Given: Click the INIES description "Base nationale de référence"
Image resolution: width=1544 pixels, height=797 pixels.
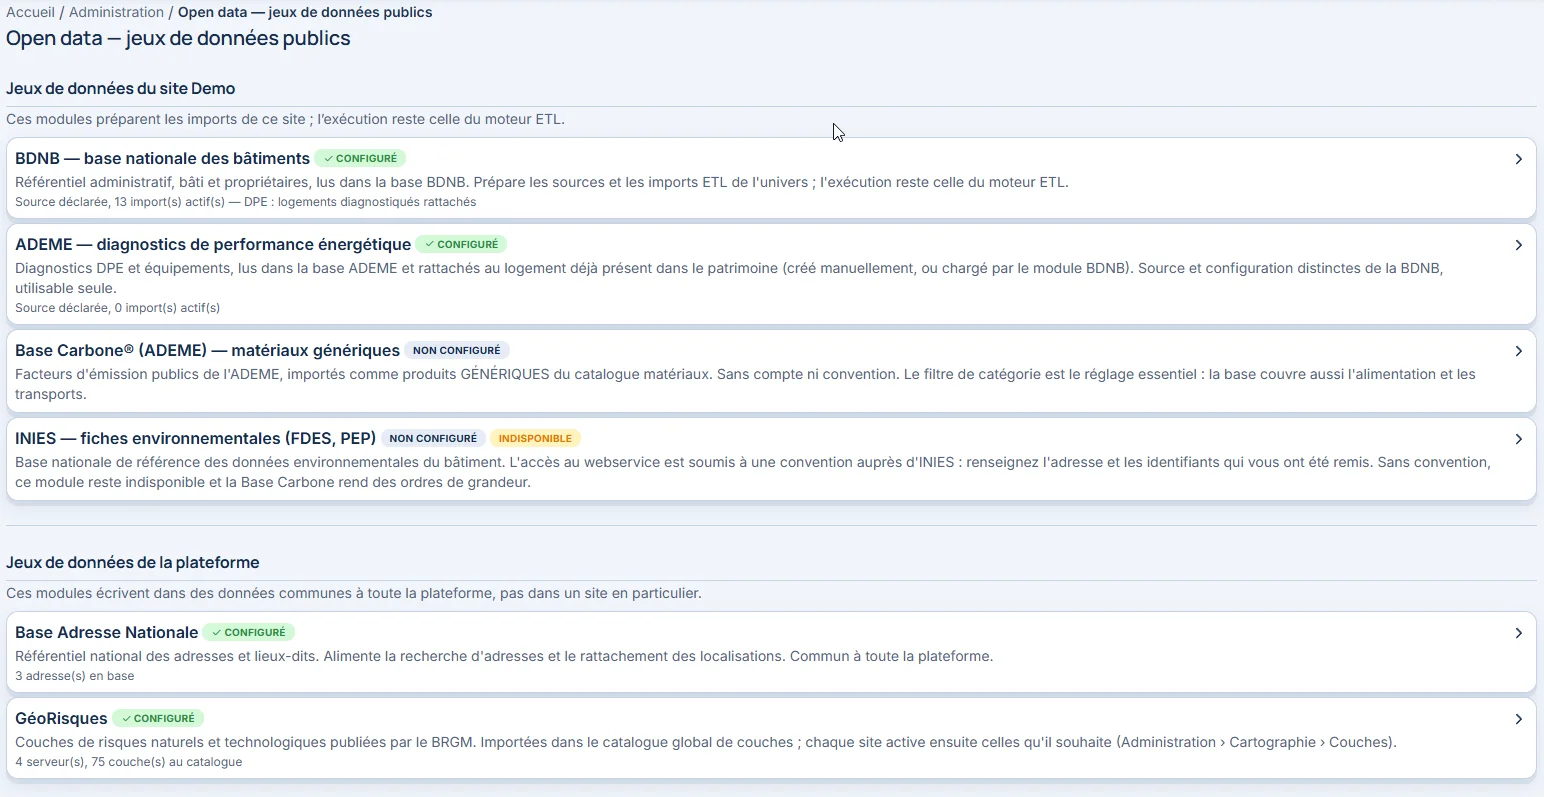Looking at the screenshot, I should [752, 472].
